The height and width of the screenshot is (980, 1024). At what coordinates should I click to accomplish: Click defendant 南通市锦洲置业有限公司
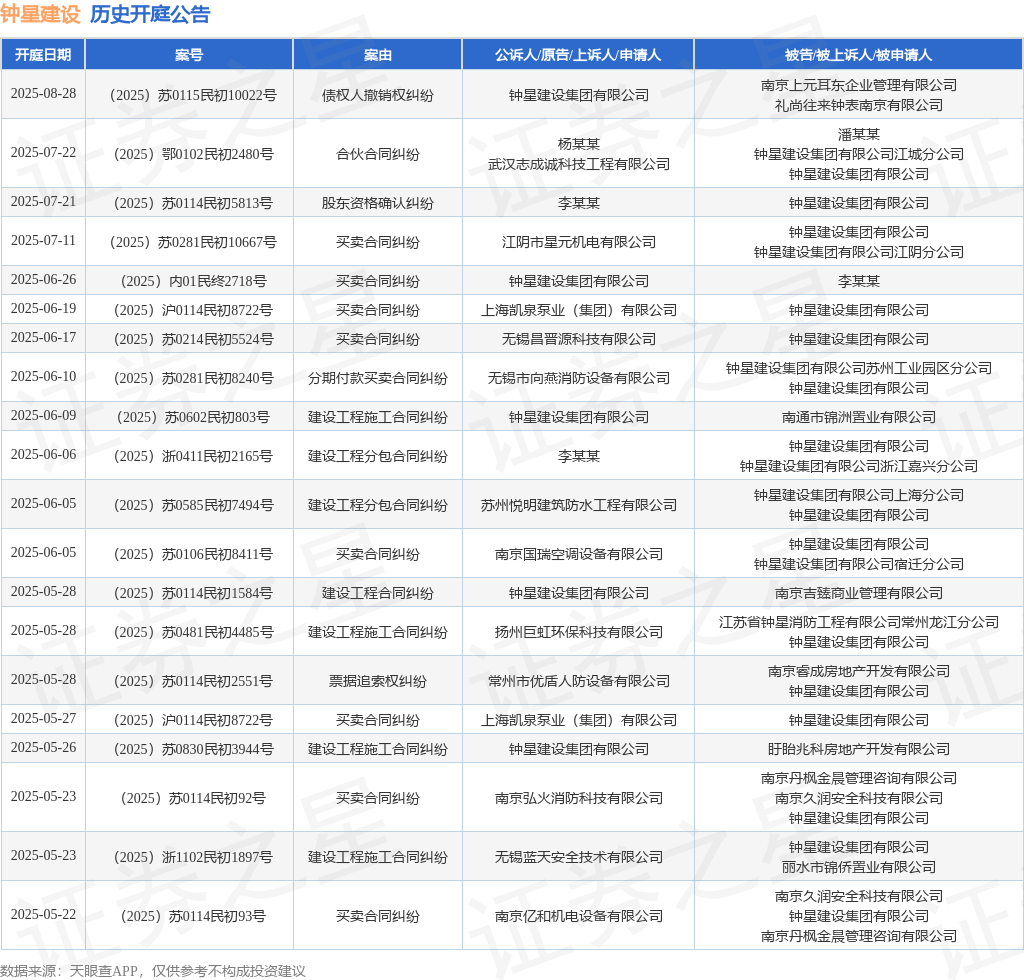tap(858, 418)
